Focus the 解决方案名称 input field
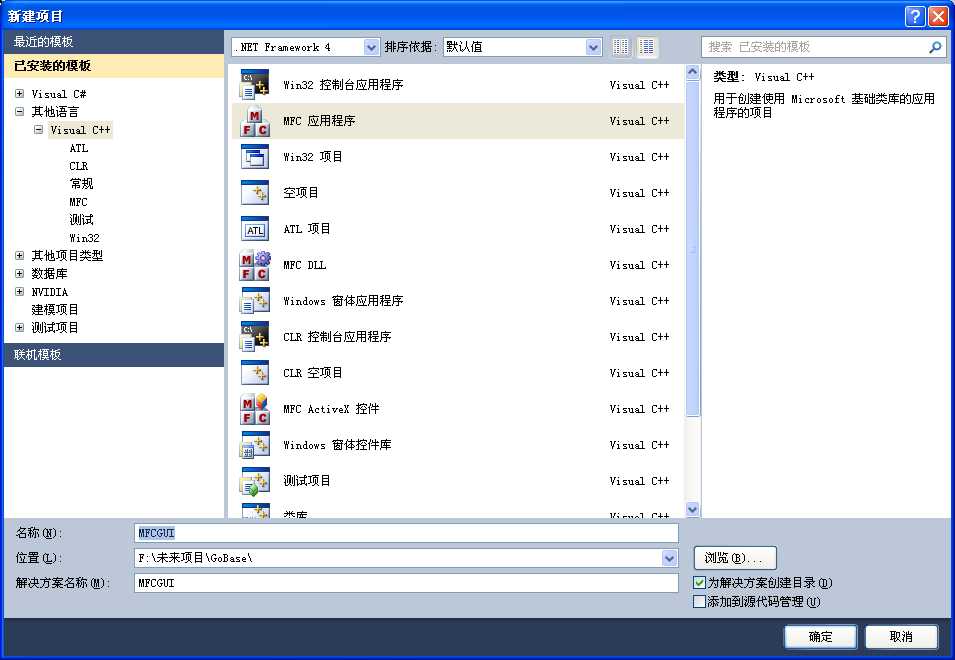 [406, 583]
